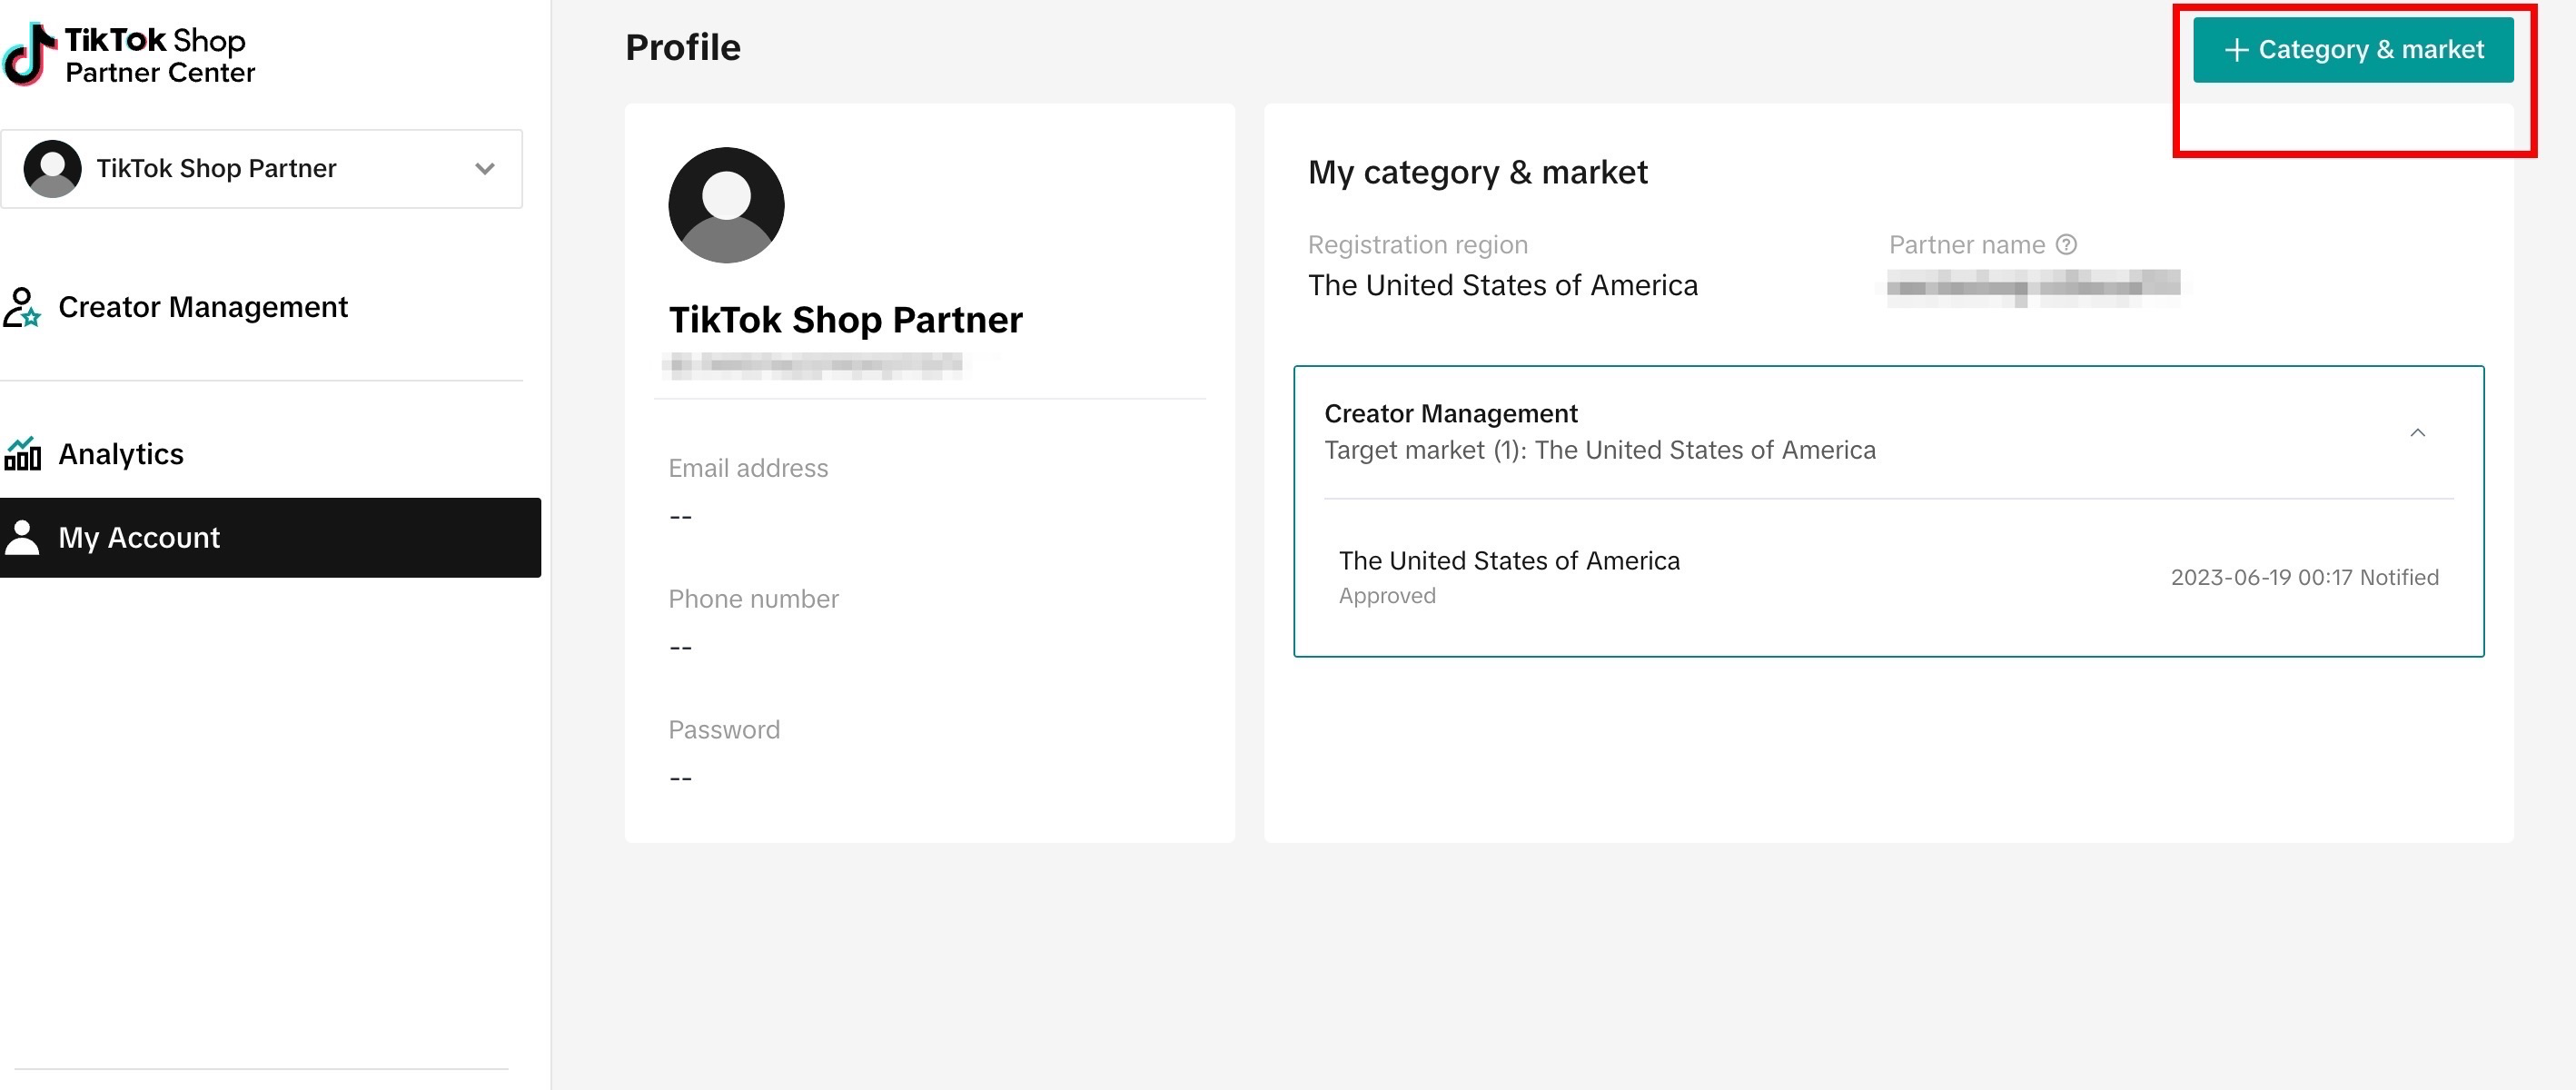Click the Target market summary header
2576x1090 pixels.
coord(1599,450)
